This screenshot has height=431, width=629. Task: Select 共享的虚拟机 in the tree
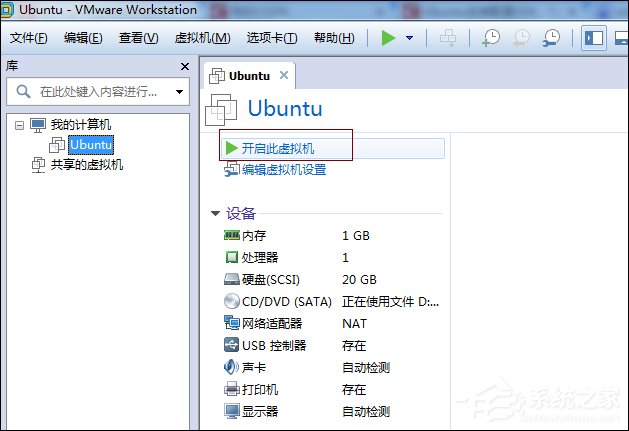tap(87, 165)
